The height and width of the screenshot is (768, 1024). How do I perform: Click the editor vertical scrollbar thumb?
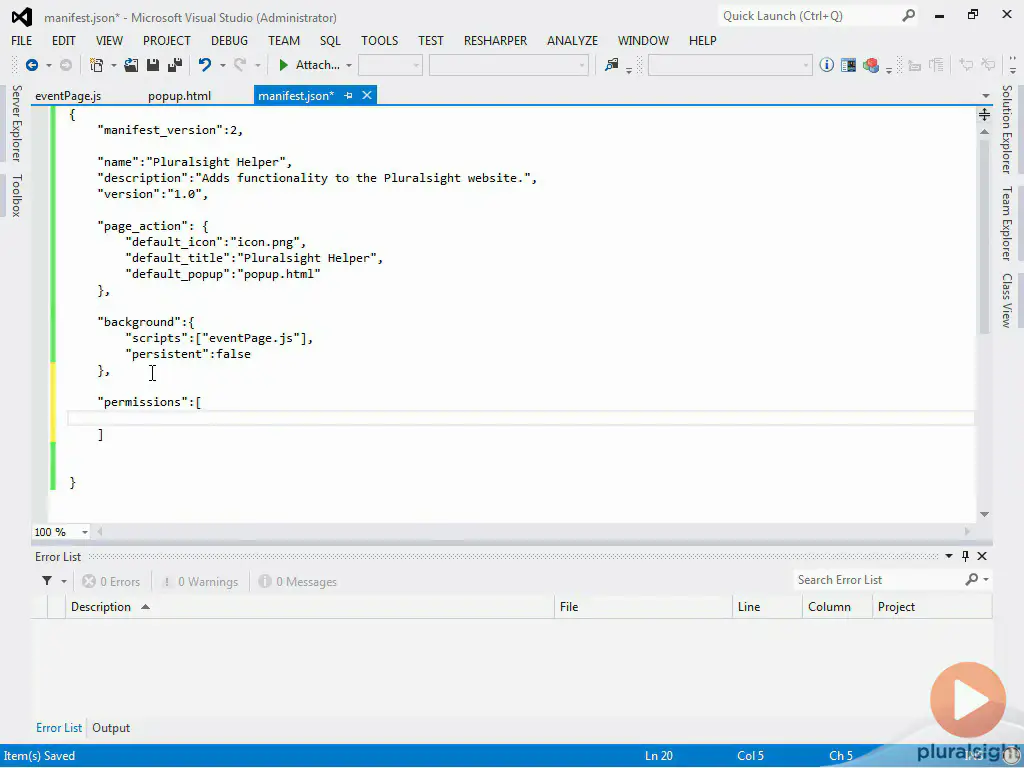(984, 236)
